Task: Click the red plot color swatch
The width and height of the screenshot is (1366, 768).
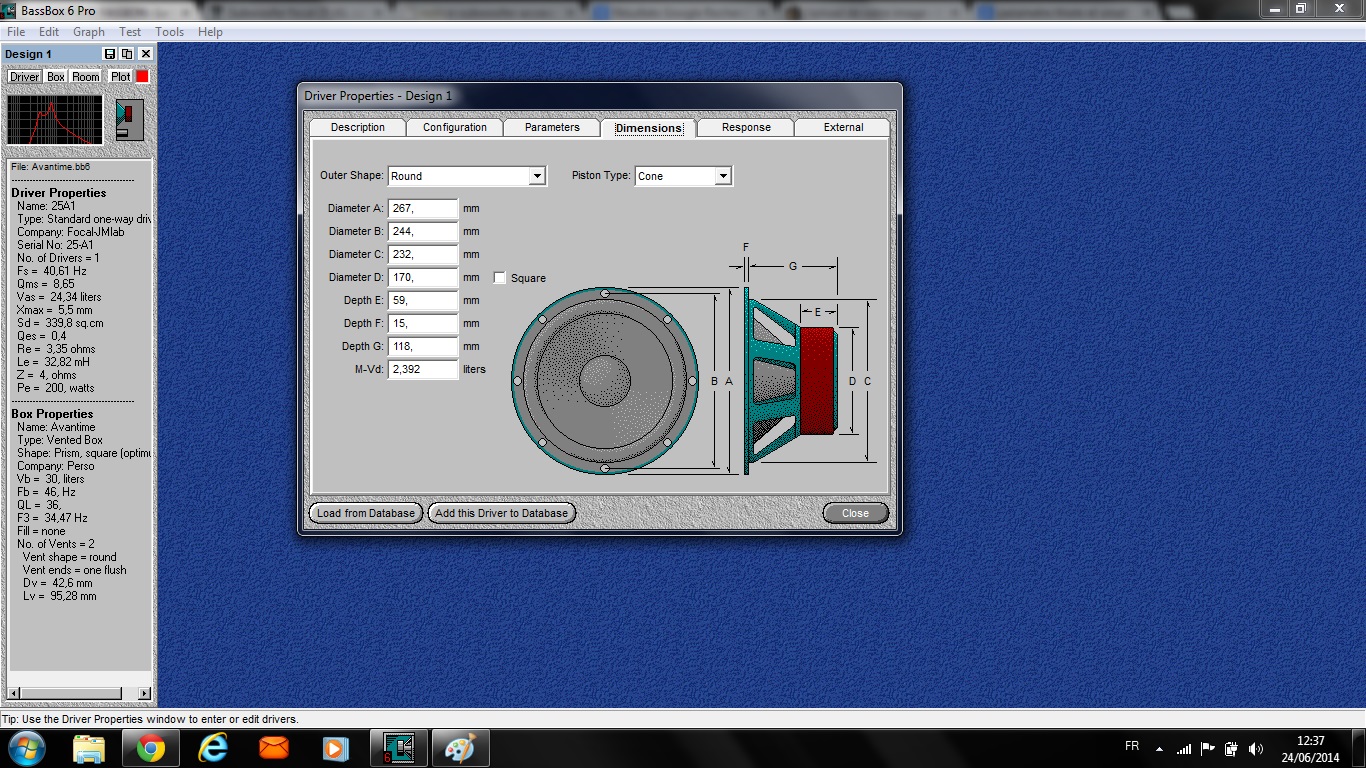Action: 142,77
